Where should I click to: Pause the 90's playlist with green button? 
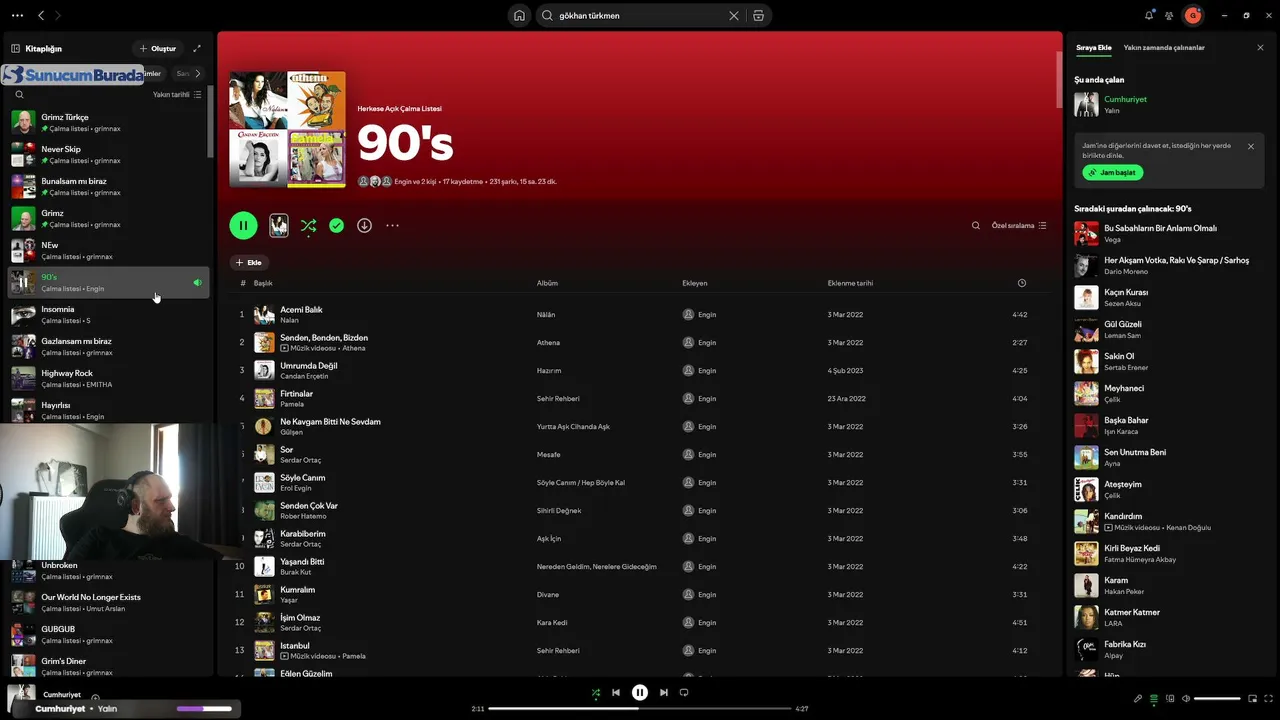(243, 225)
